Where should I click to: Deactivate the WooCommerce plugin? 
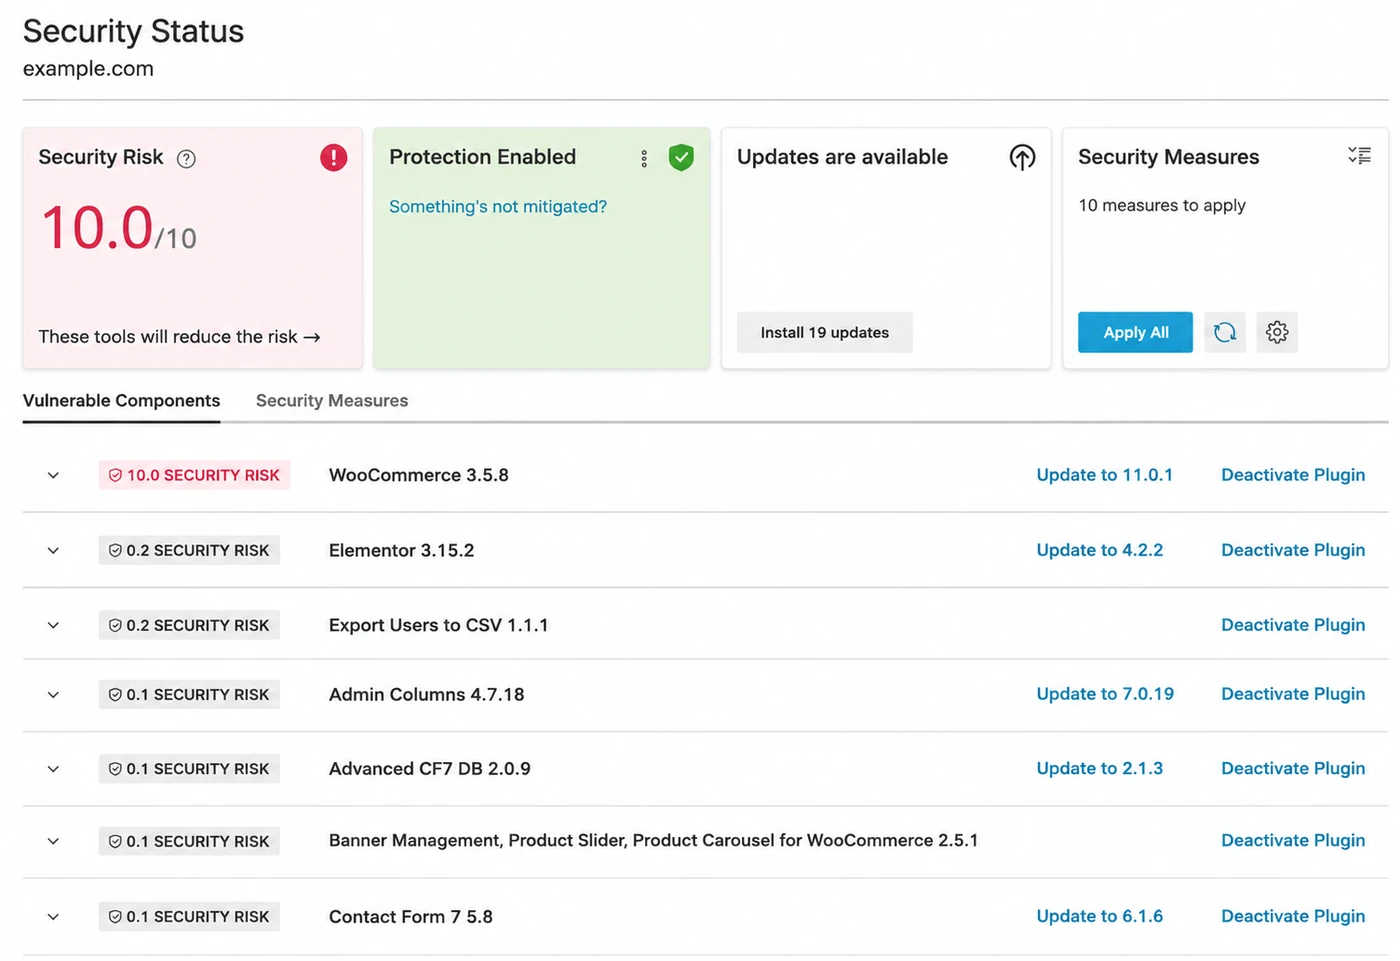[1293, 475]
